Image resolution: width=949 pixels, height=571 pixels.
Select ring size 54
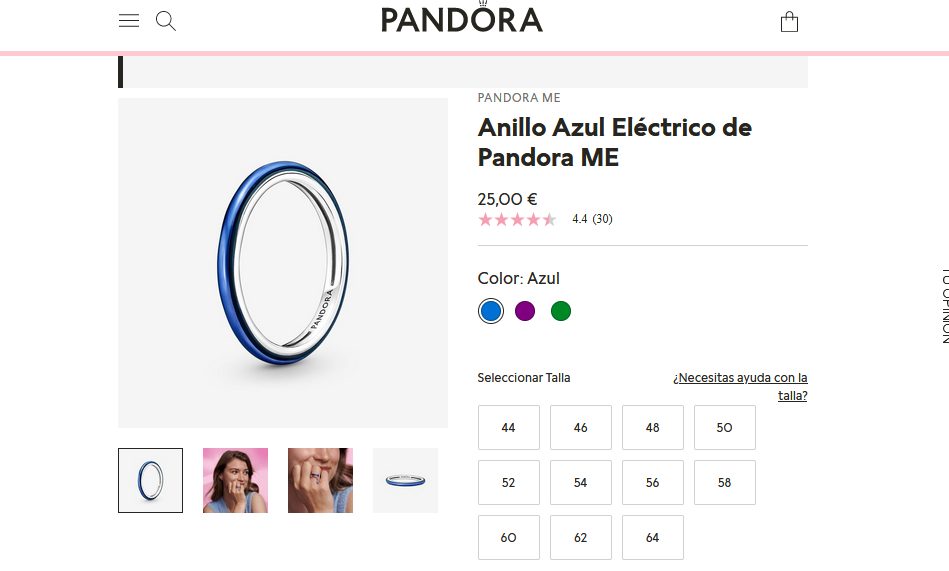click(580, 483)
